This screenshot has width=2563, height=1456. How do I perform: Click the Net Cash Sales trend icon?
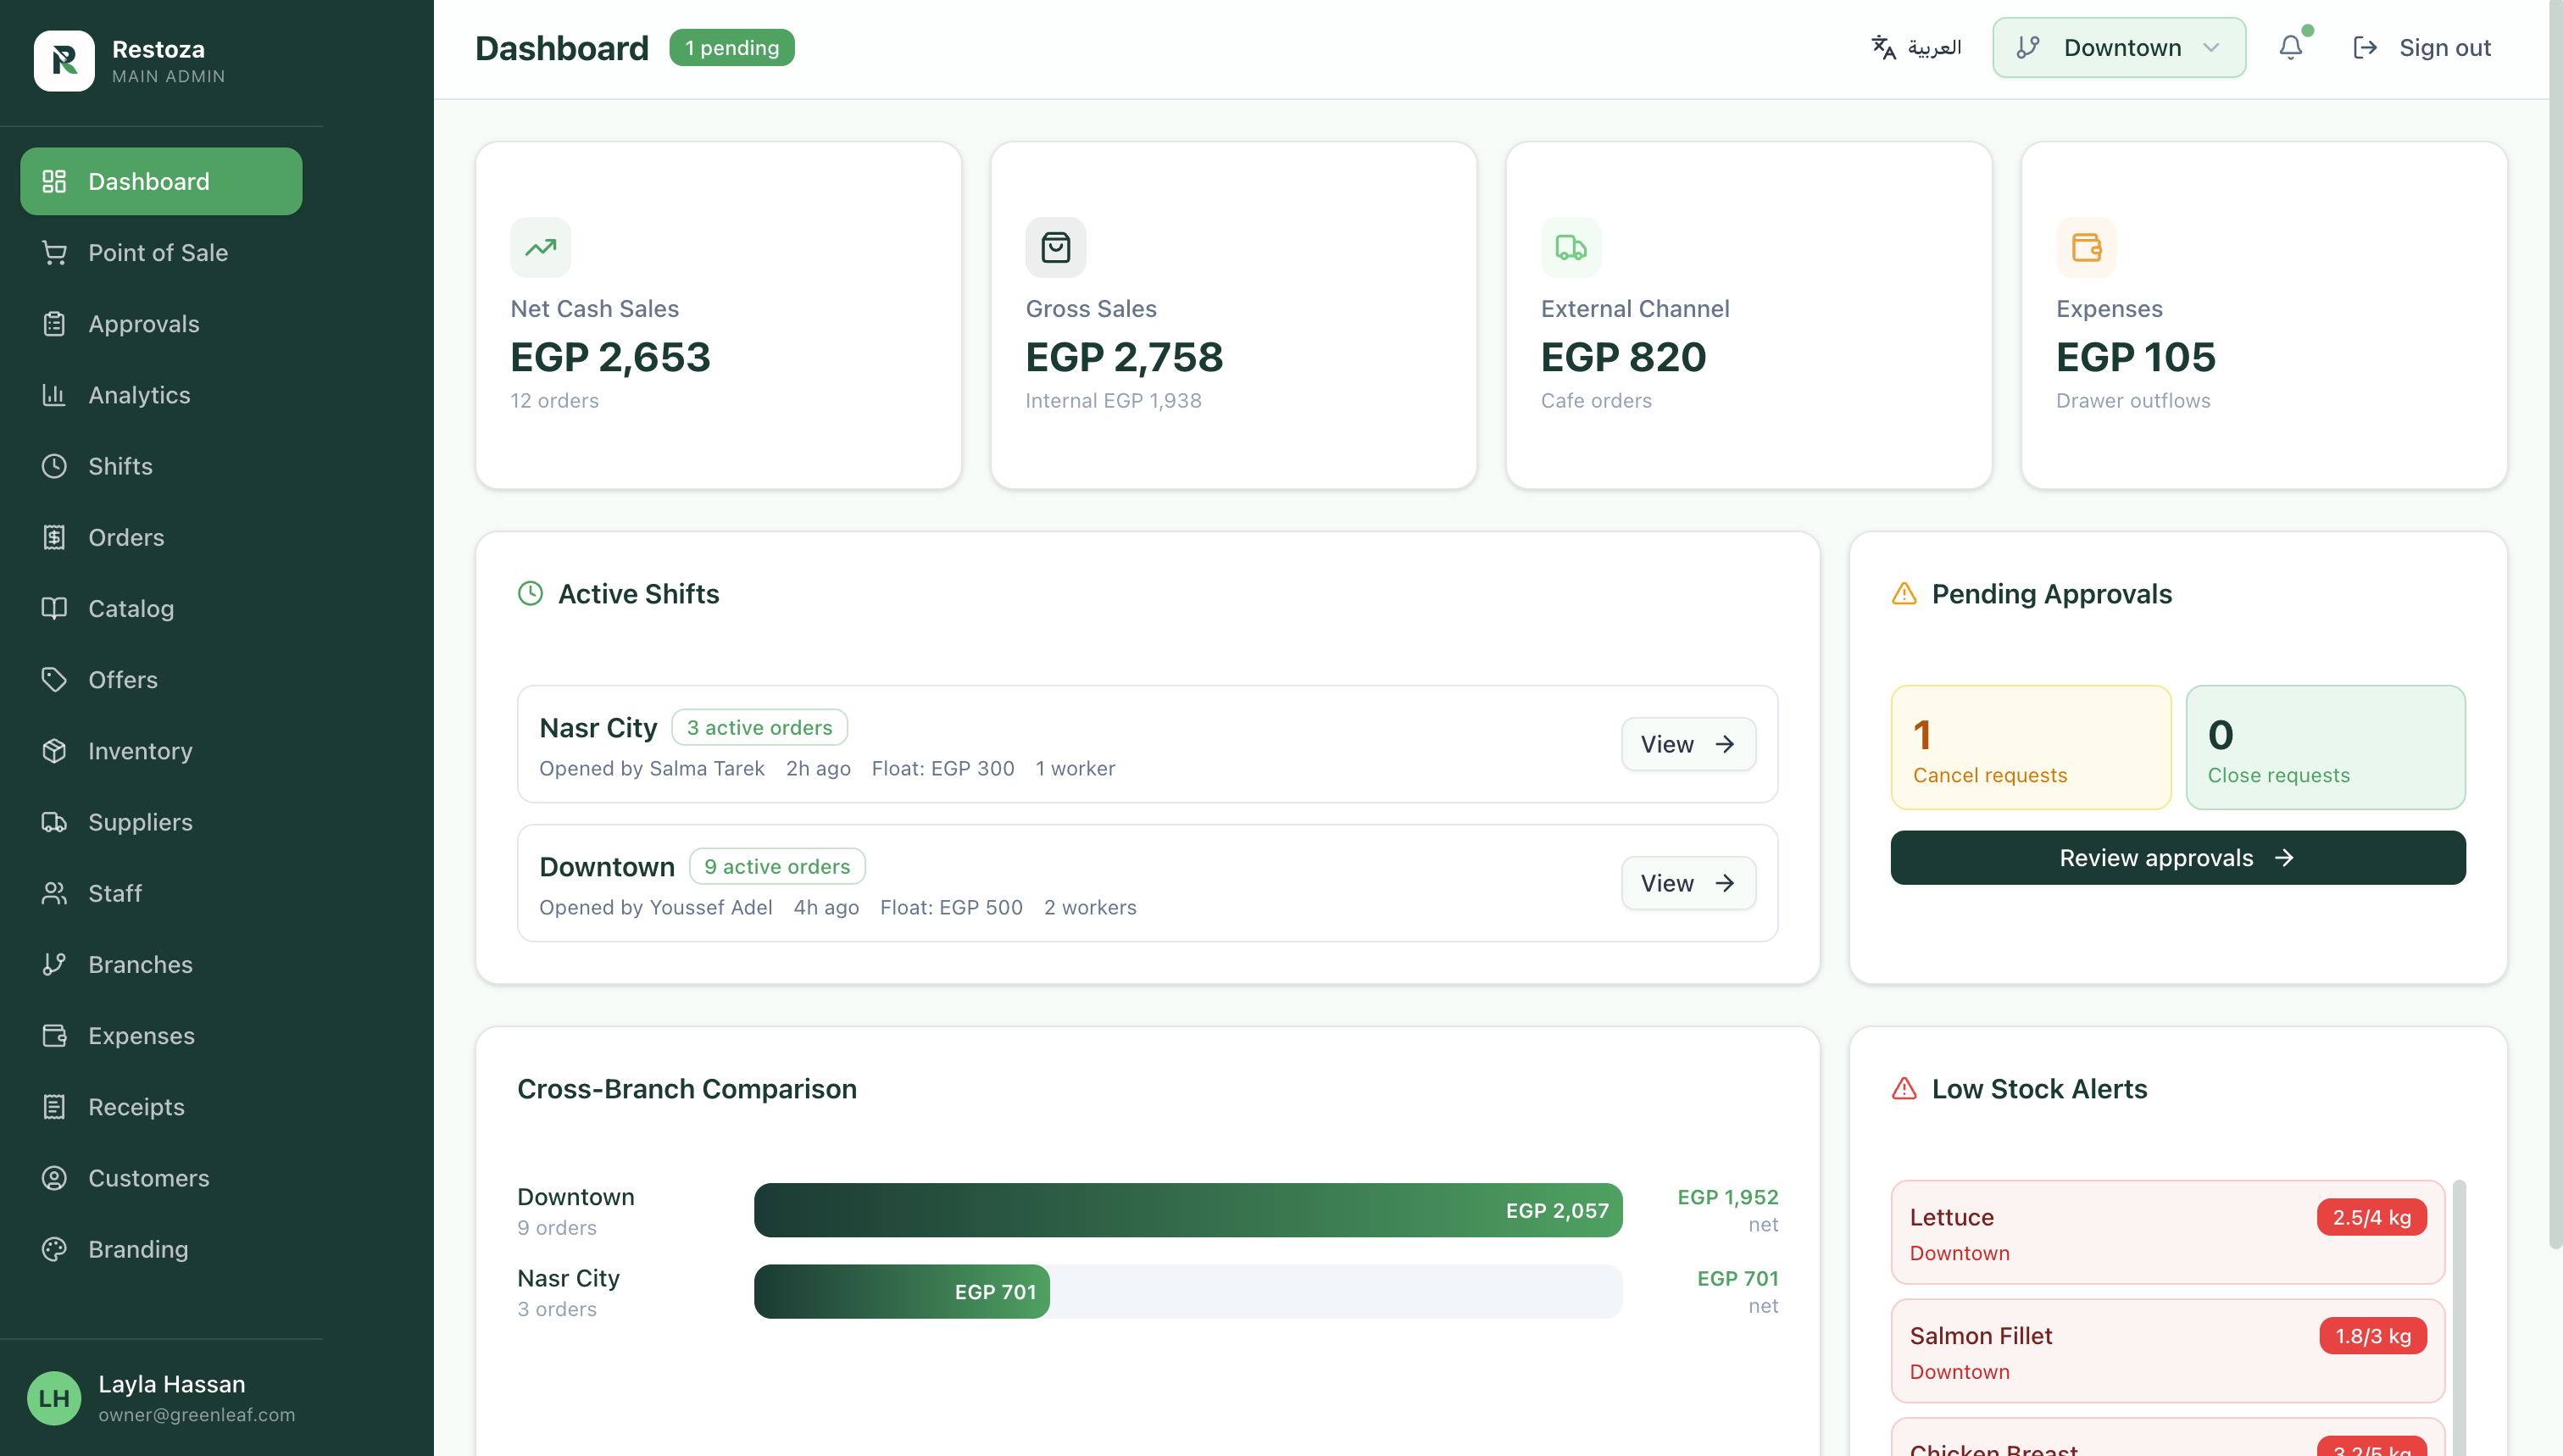click(541, 247)
